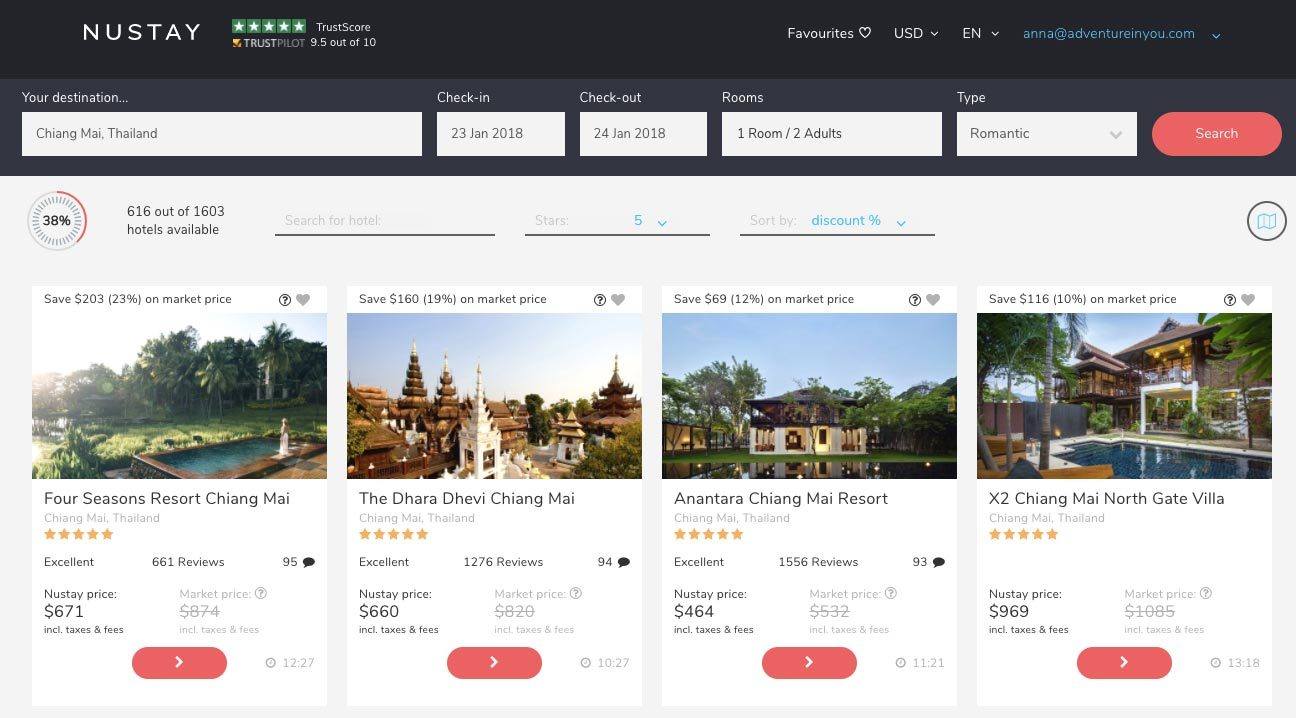The image size is (1296, 718).
Task: Open the anna@adventureinyou.com account menu
Action: [1108, 33]
